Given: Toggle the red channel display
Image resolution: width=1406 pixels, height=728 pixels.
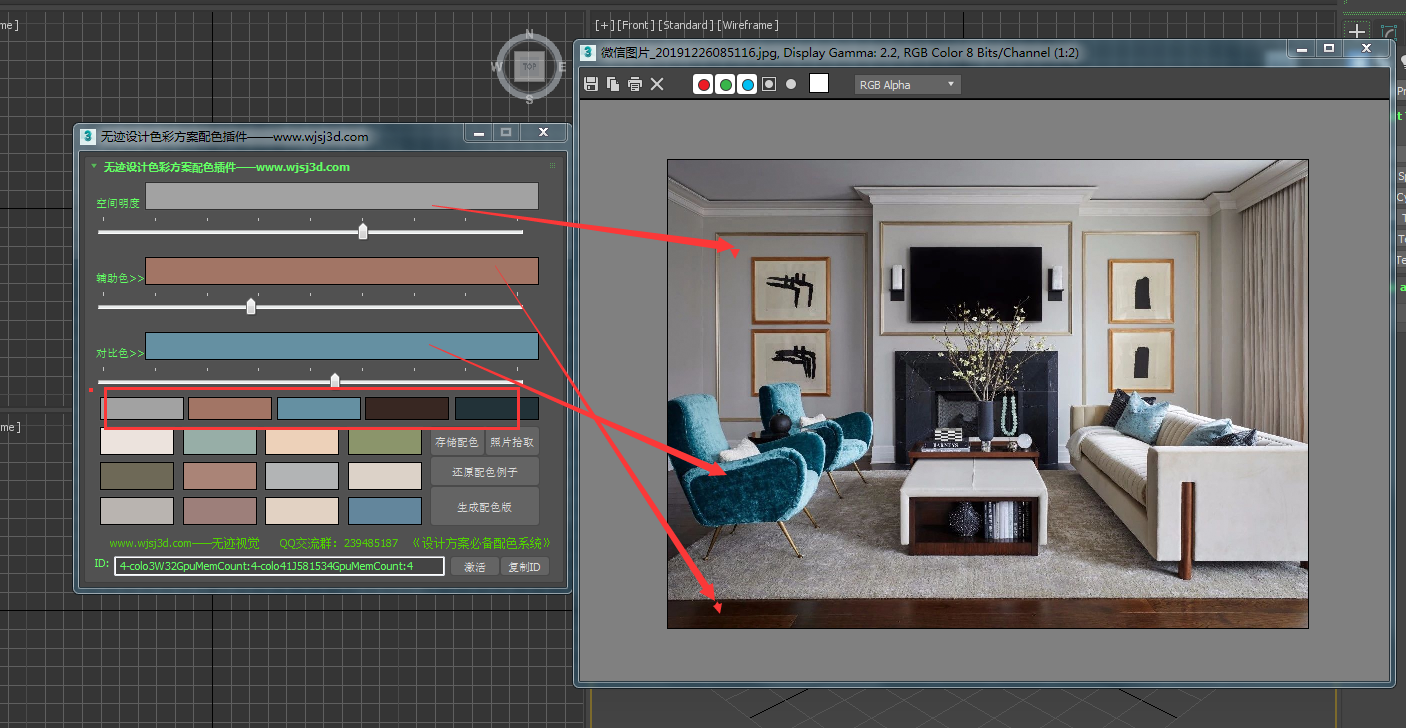Looking at the screenshot, I should tap(704, 85).
